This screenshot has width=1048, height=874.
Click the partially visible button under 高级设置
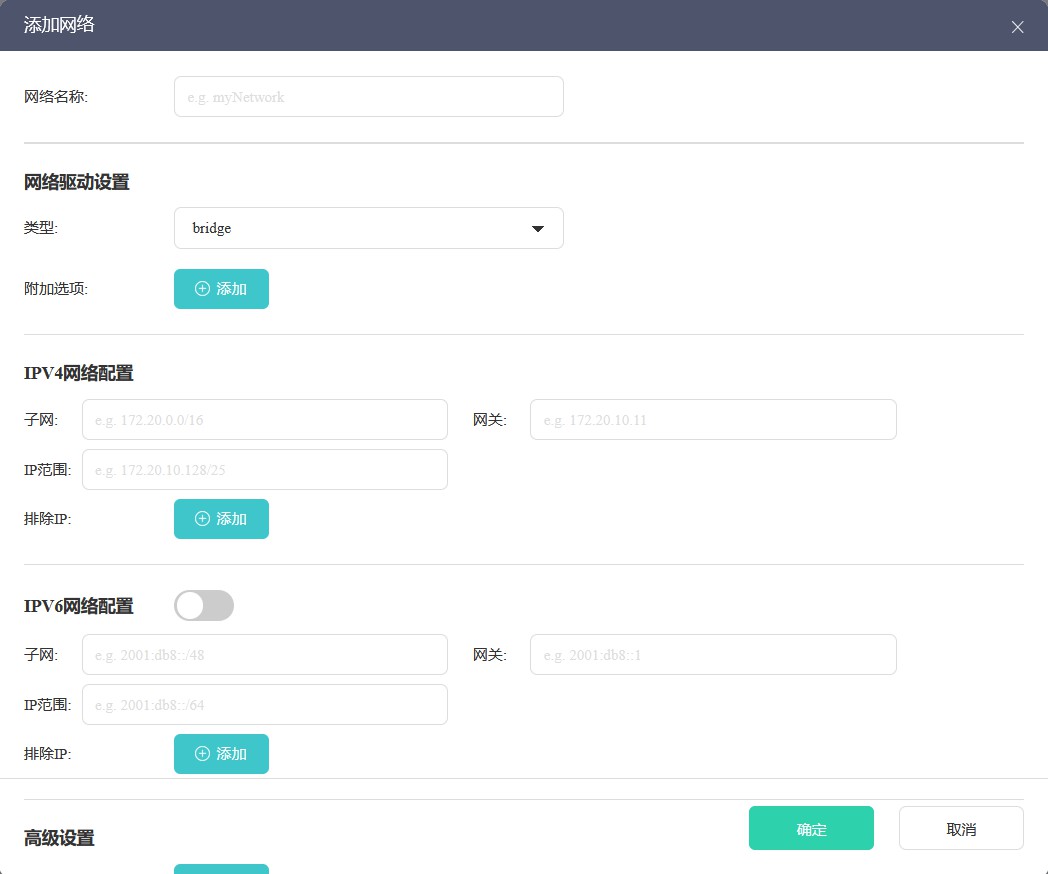coord(221,868)
